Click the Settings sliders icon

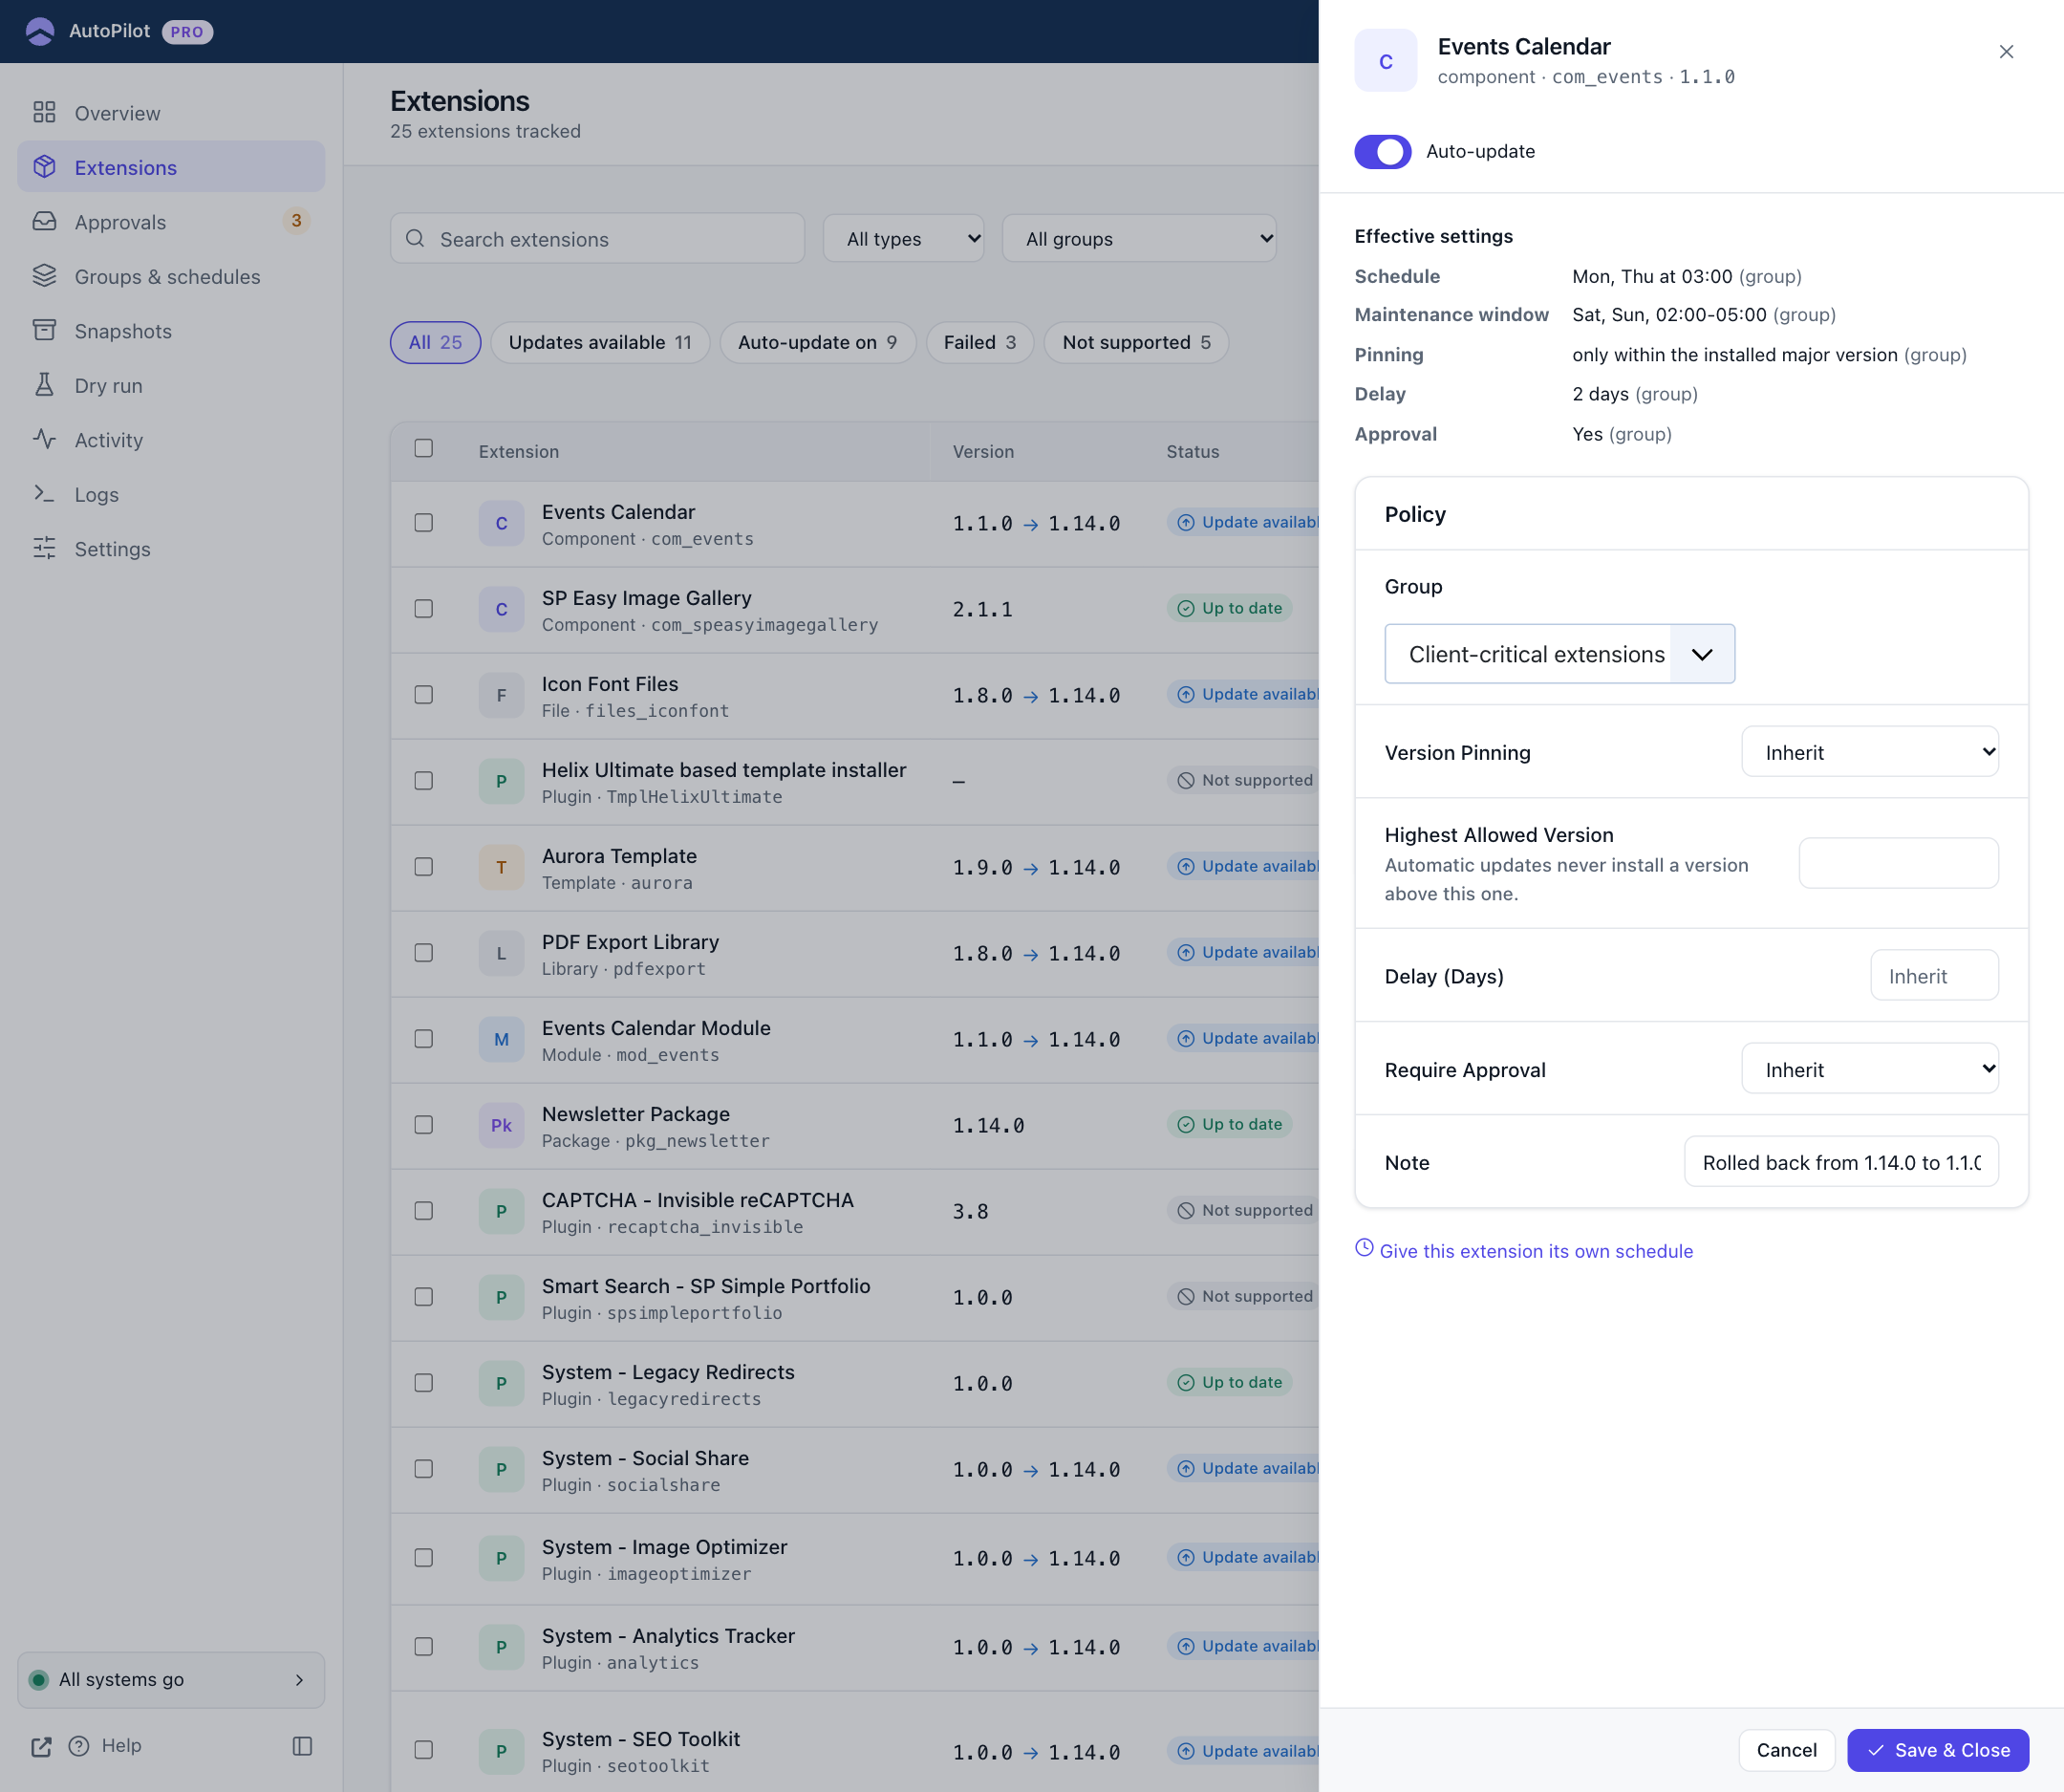click(44, 548)
